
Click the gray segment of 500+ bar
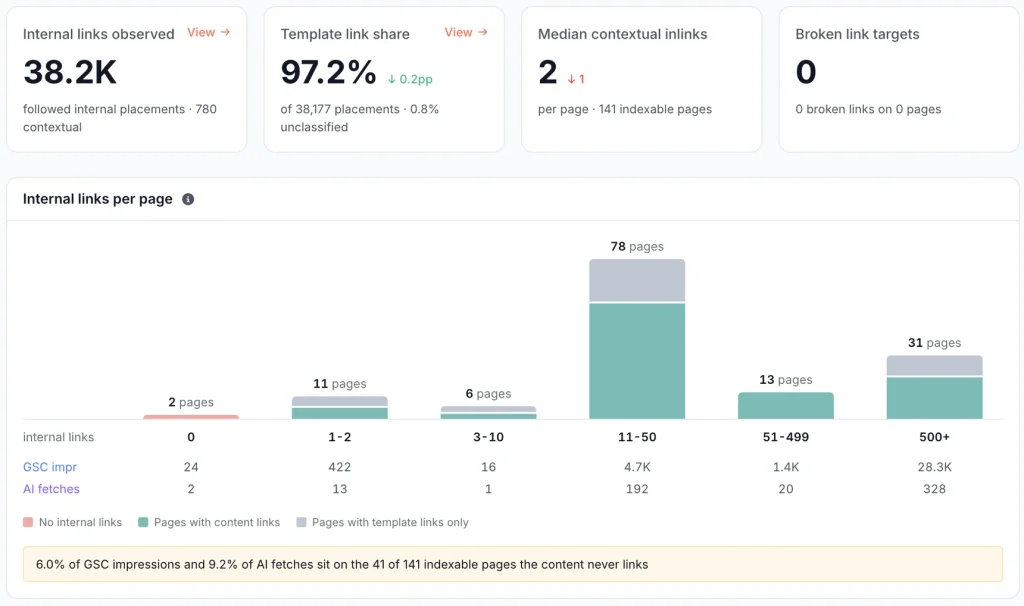pyautogui.click(x=935, y=366)
